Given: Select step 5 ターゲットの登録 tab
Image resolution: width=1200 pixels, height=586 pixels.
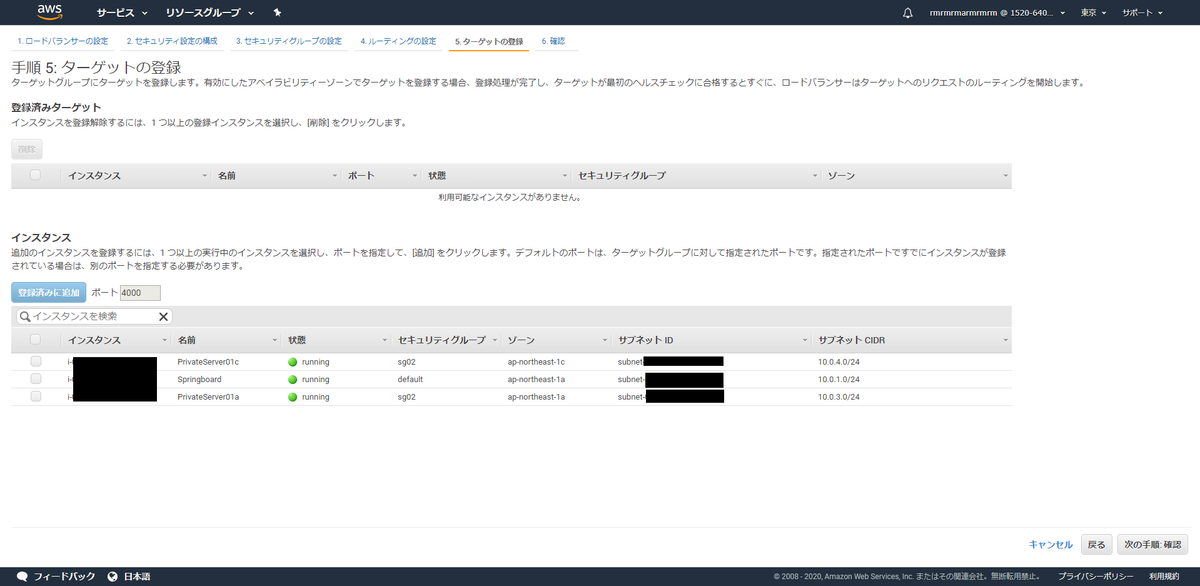Looking at the screenshot, I should (x=489, y=41).
